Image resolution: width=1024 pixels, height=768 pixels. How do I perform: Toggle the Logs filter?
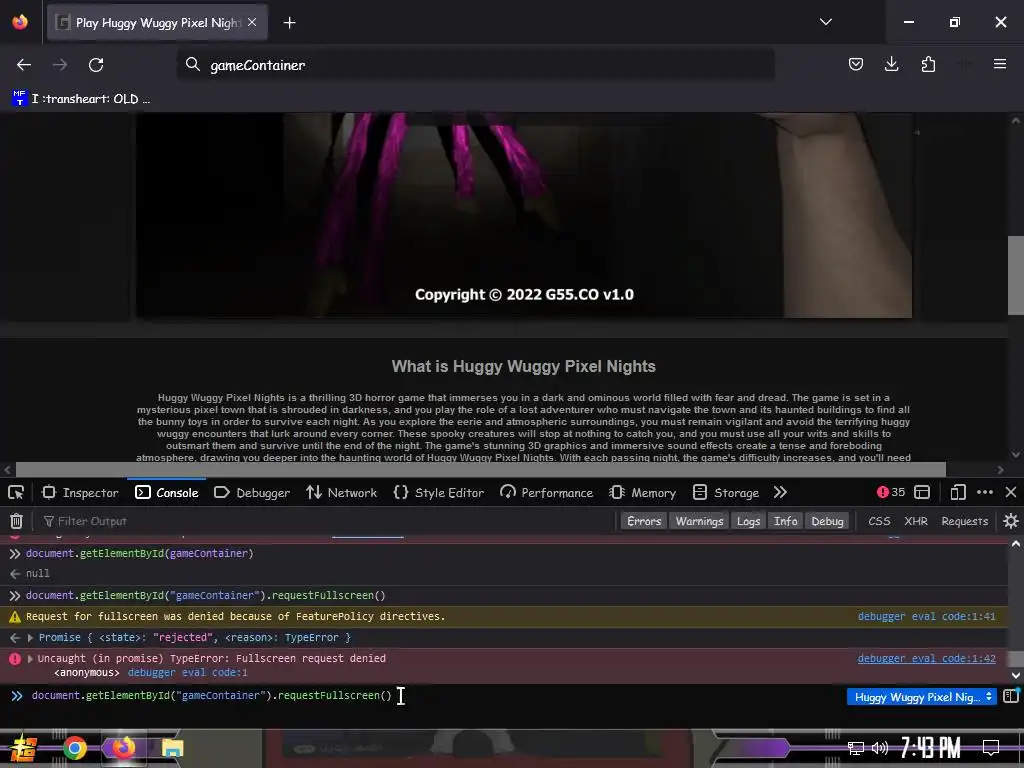748,521
